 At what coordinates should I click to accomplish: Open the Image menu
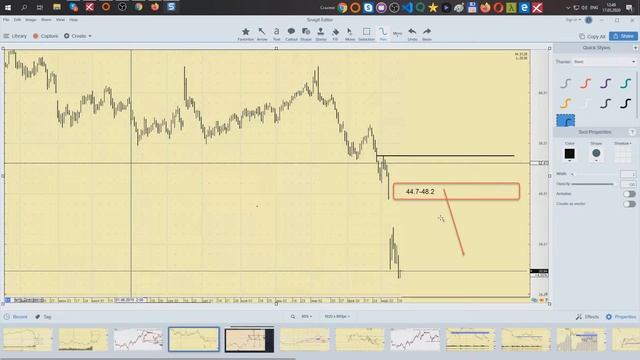pyautogui.click(x=31, y=20)
